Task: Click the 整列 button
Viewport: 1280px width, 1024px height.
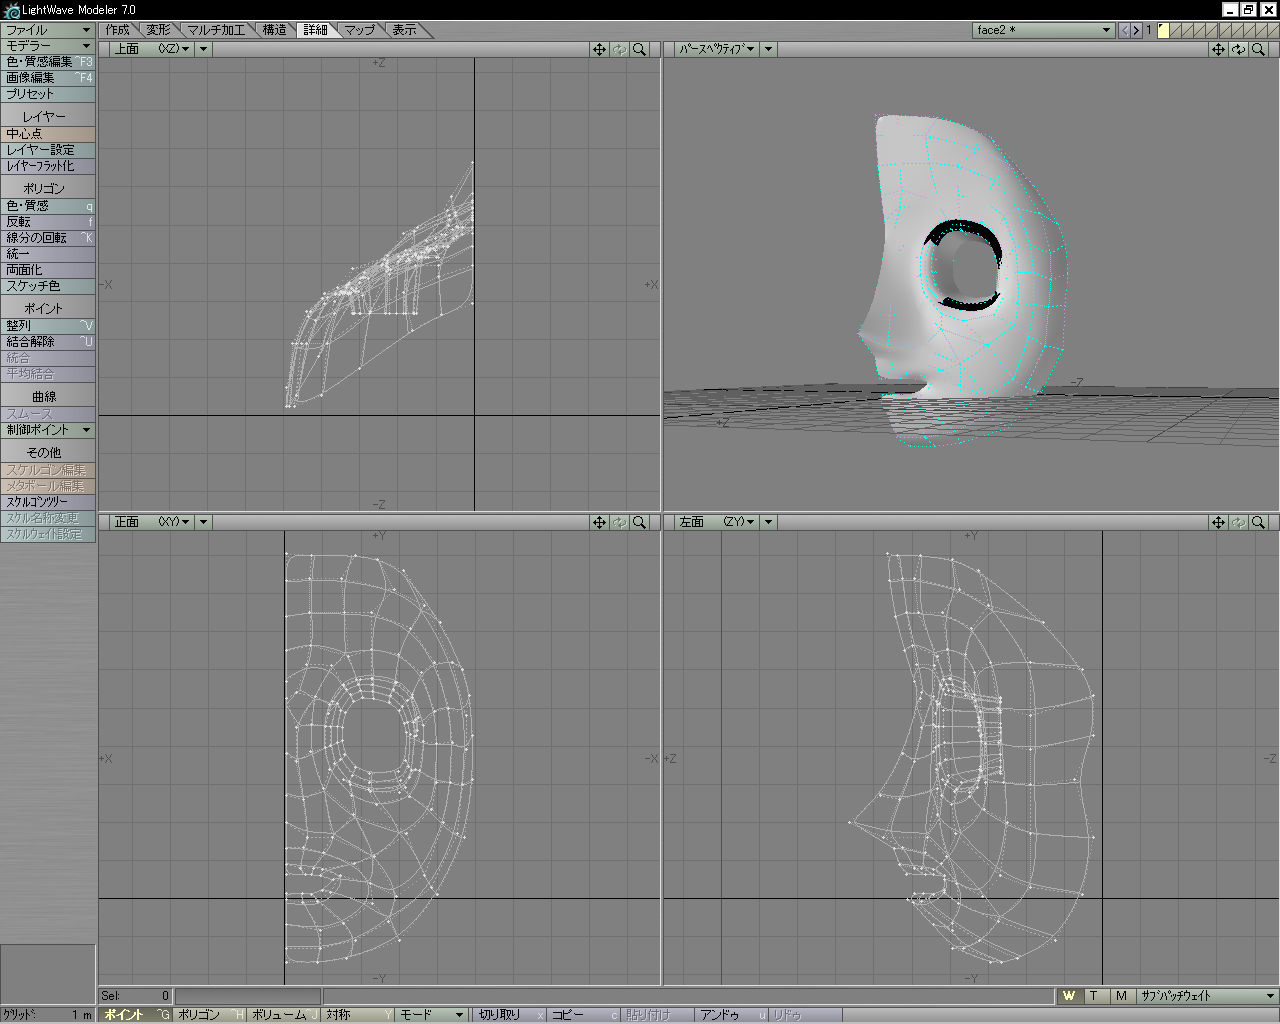Action: (48, 326)
